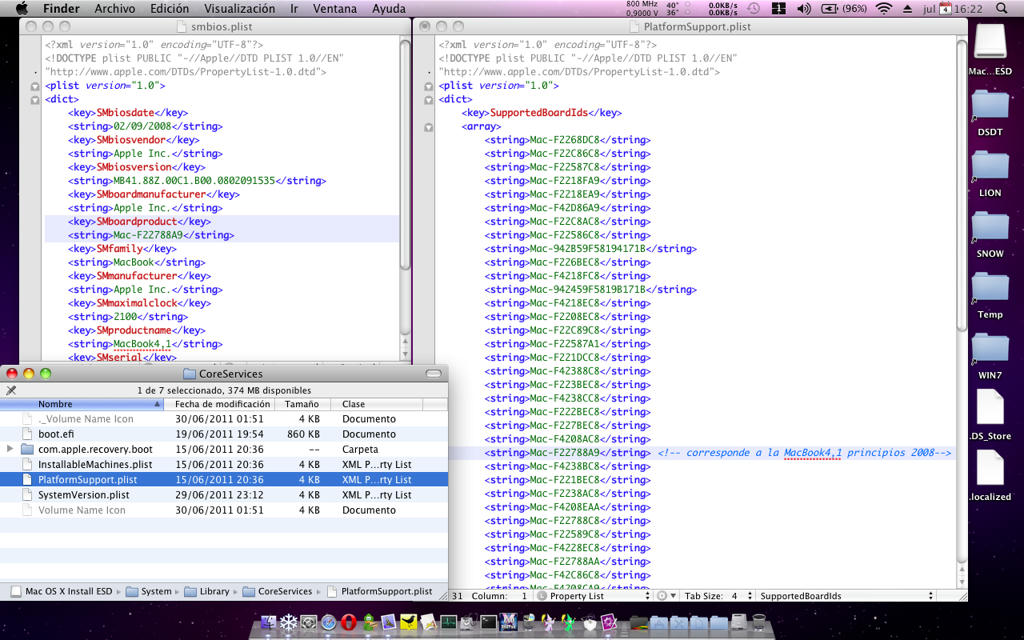Open the LION folder on desktop
Screen dimensions: 1024x640
(x=990, y=174)
